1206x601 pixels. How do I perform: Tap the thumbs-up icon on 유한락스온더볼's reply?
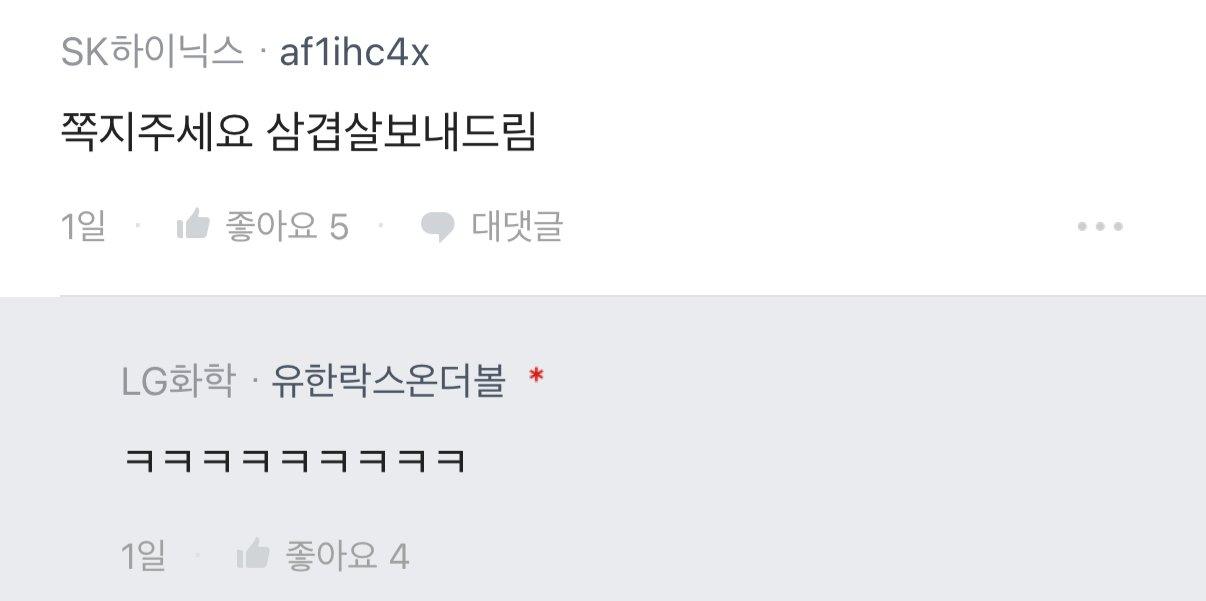pyautogui.click(x=253, y=554)
